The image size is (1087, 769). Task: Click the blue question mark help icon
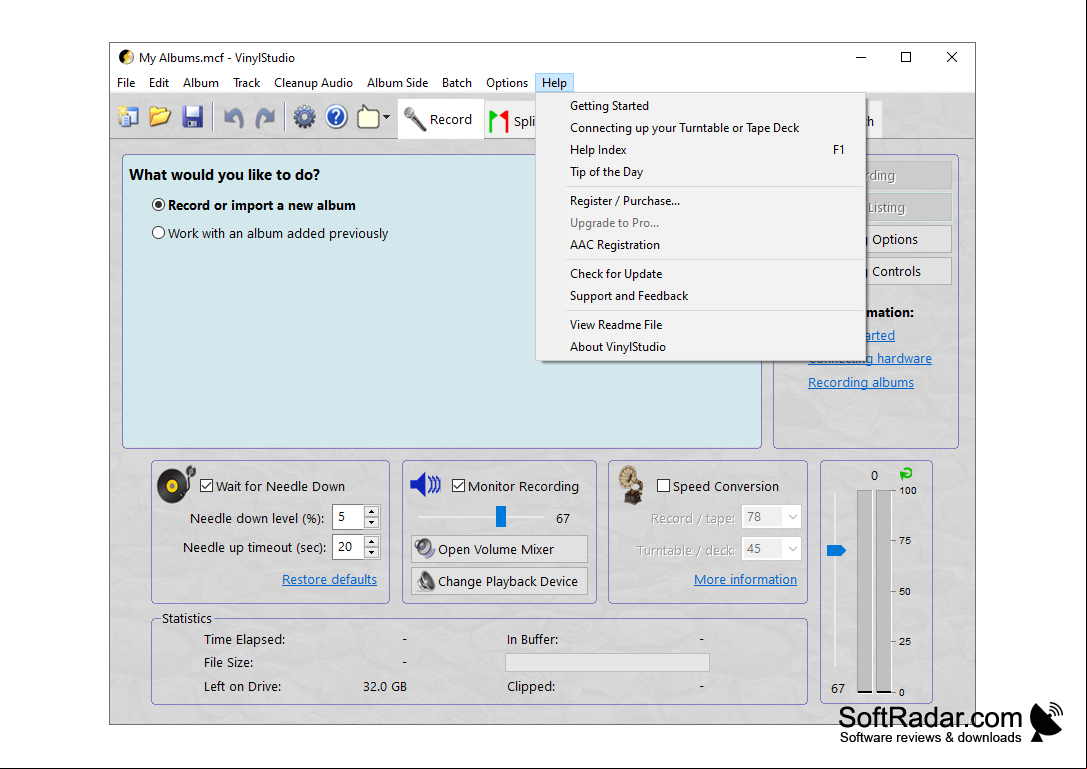(x=336, y=117)
